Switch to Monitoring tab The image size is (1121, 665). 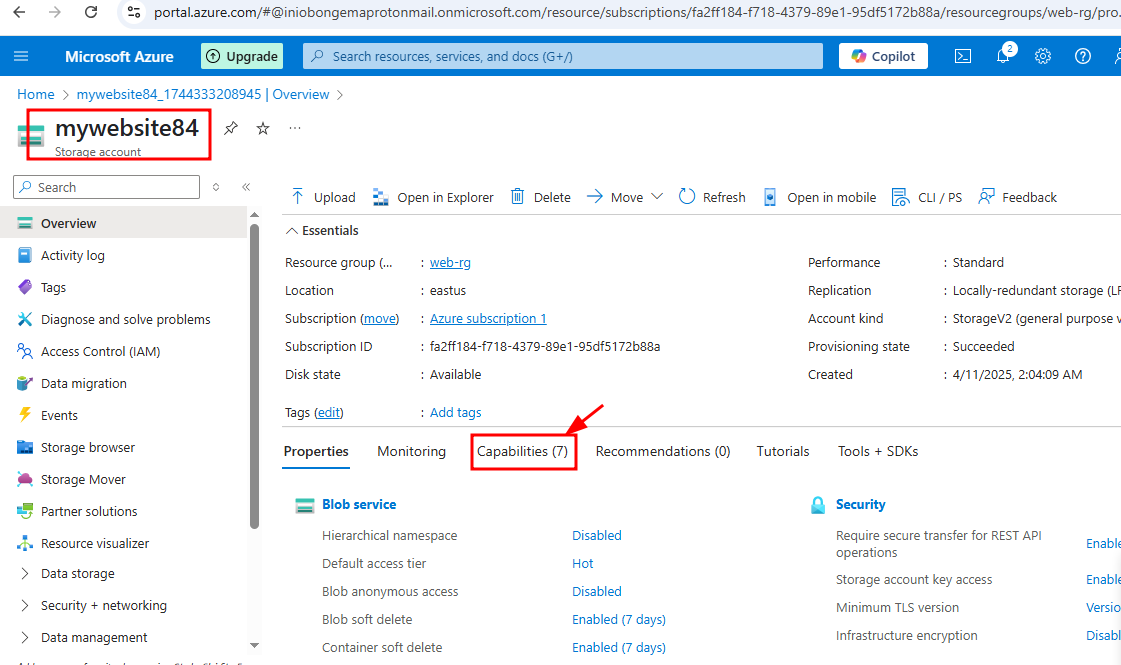(411, 451)
